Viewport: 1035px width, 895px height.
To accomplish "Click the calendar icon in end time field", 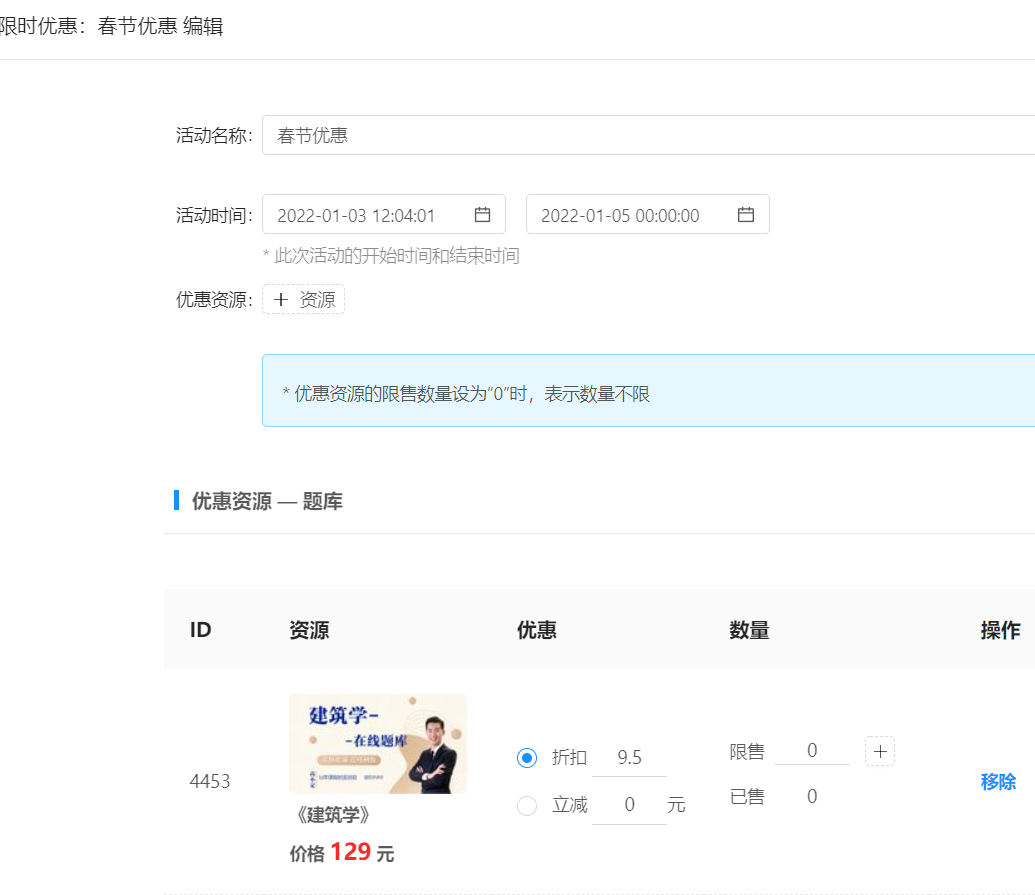I will (x=745, y=215).
